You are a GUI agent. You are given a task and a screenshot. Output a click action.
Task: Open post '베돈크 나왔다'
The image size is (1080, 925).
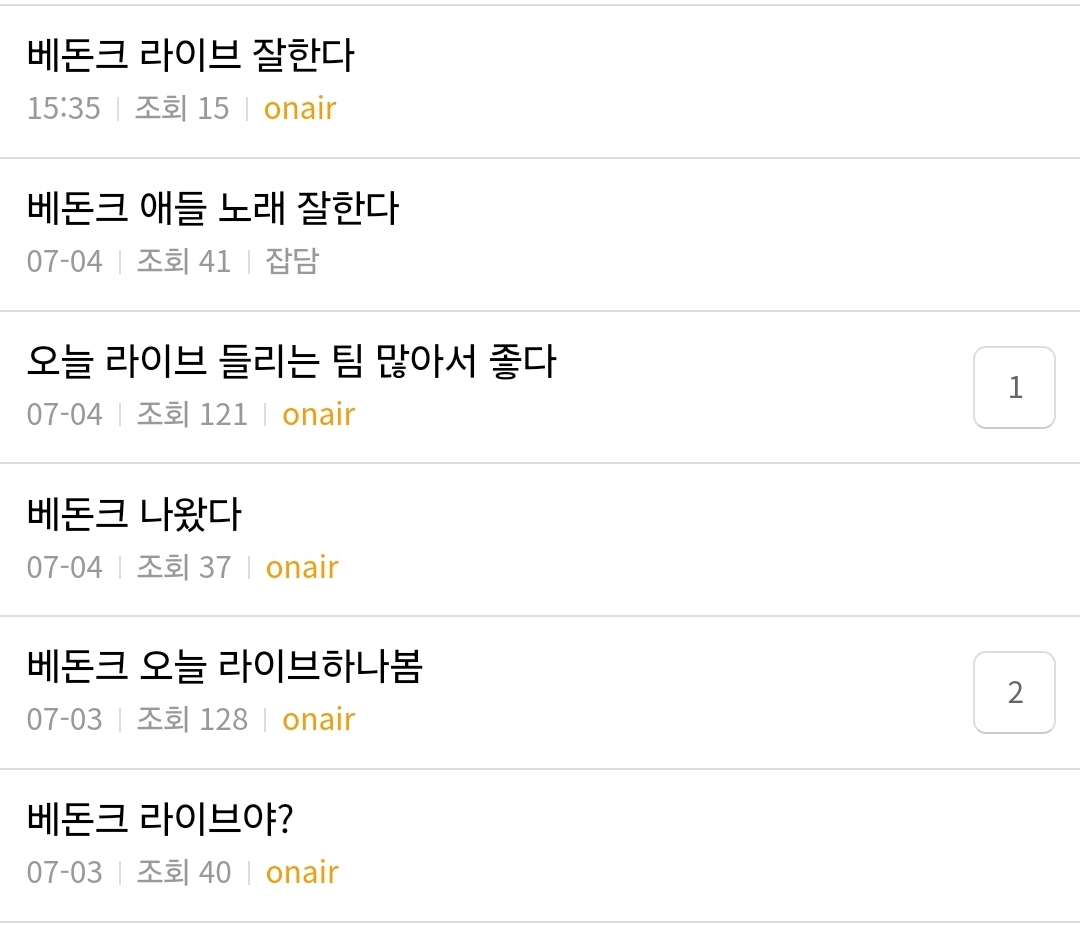click(x=134, y=515)
